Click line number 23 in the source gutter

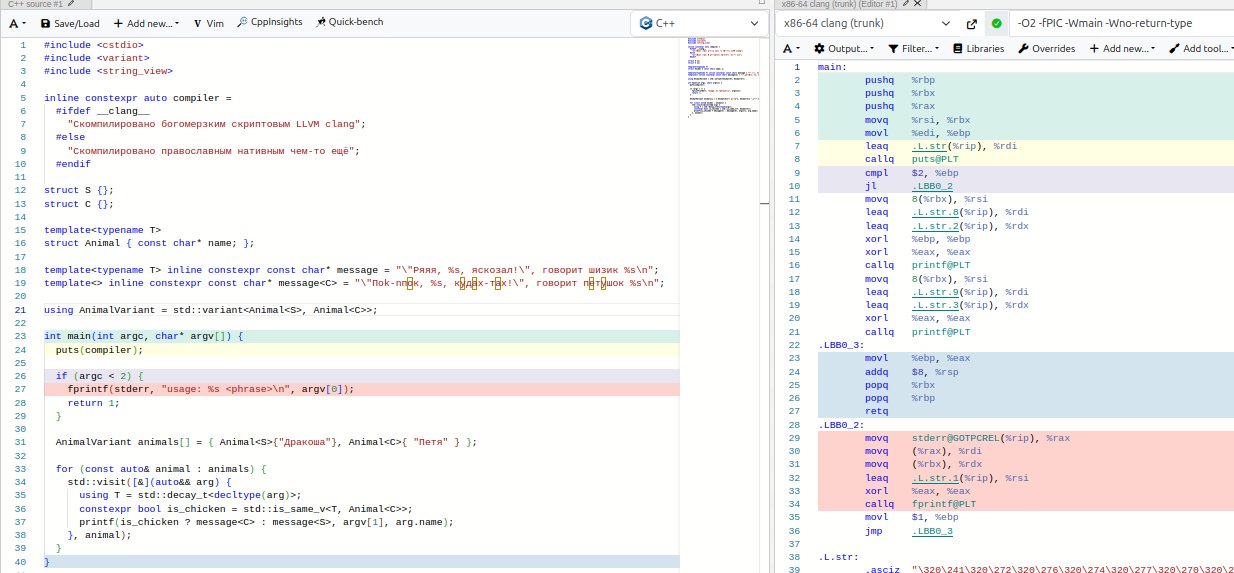coord(20,337)
